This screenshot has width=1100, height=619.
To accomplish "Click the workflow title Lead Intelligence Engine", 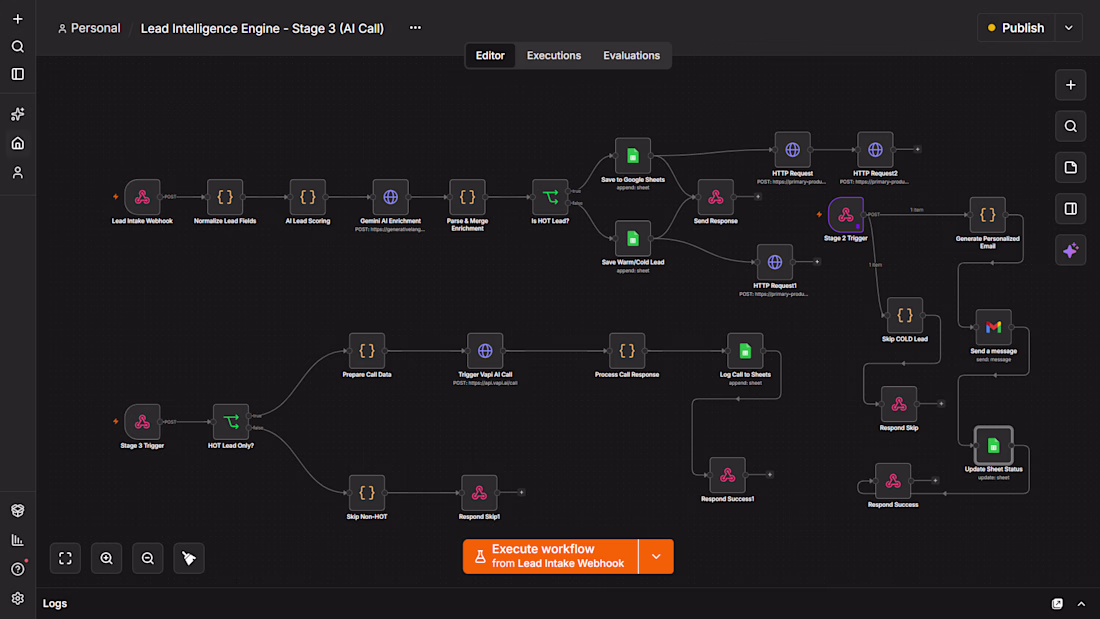I will pyautogui.click(x=262, y=28).
